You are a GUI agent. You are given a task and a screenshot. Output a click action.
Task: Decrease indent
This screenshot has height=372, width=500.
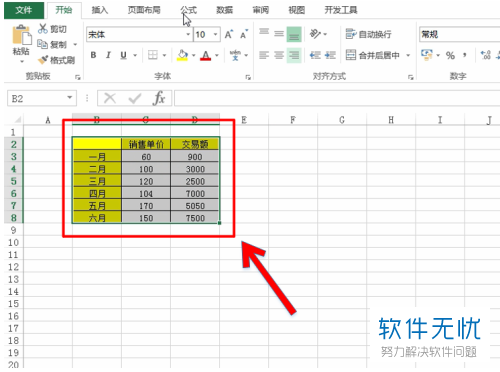[315, 55]
